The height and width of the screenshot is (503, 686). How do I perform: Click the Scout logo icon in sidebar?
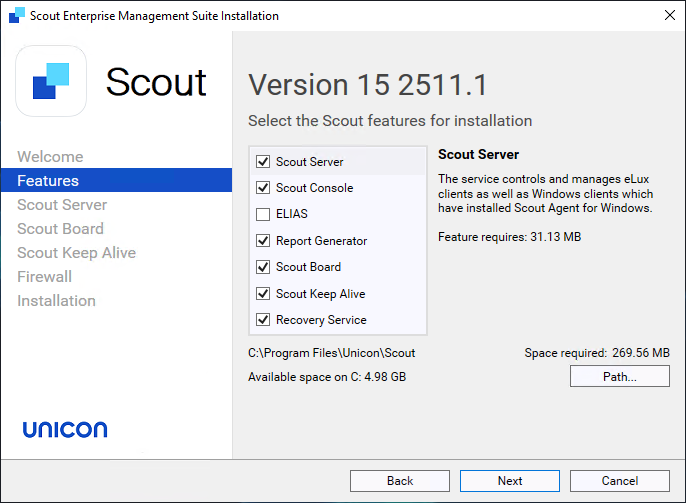tap(51, 81)
